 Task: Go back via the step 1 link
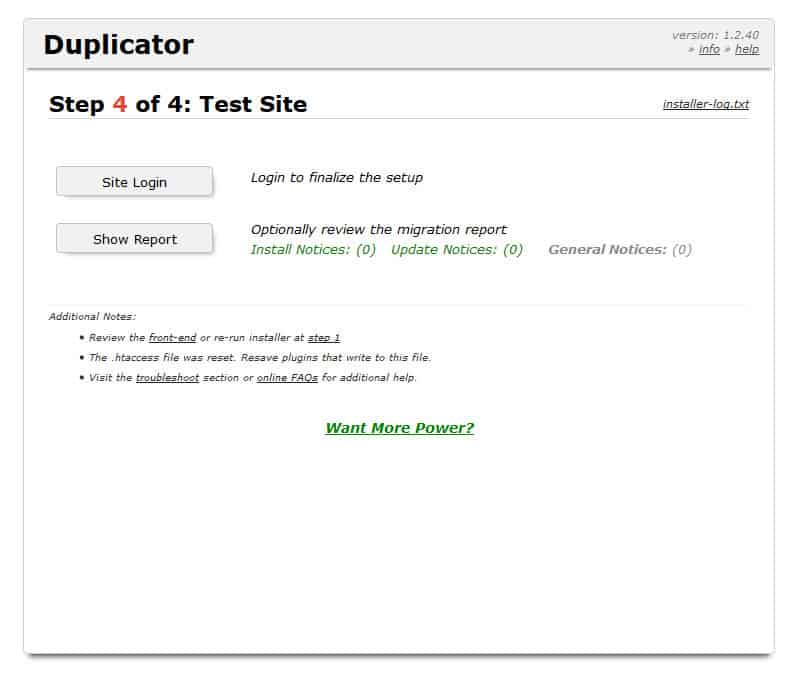tap(324, 337)
